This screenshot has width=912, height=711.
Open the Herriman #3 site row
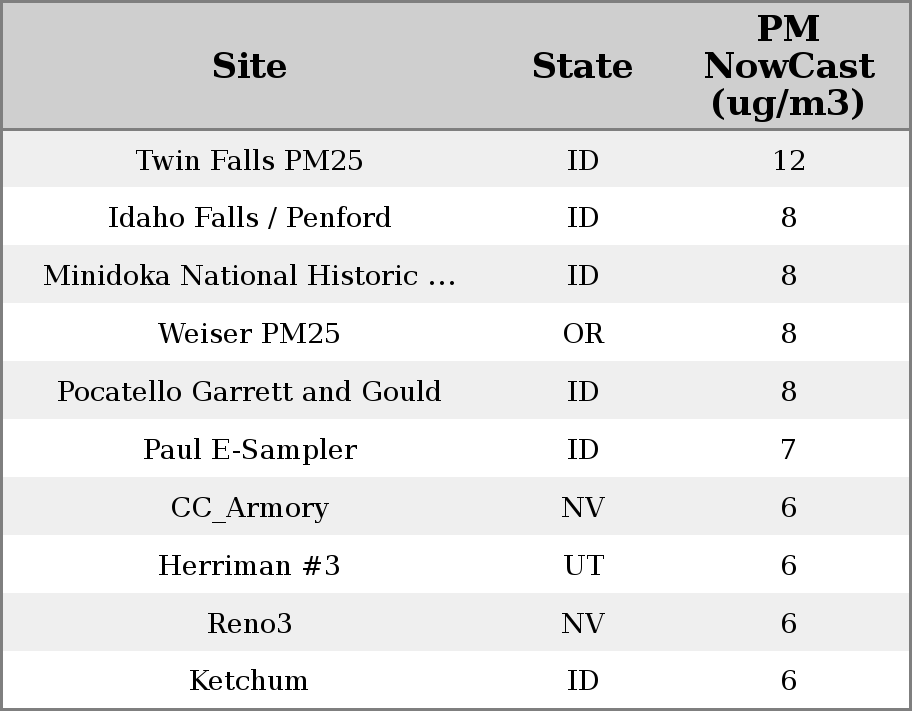pos(249,565)
